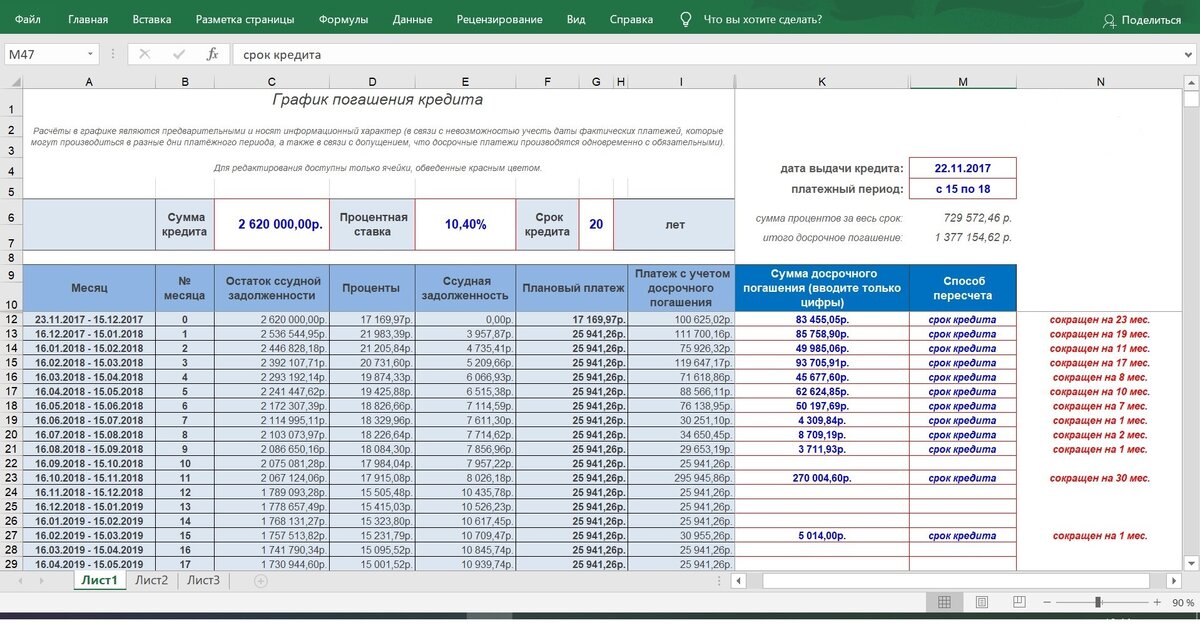Screen dimensions: 1200x630
Task: Switch to Normal view in status bar
Action: click(943, 602)
